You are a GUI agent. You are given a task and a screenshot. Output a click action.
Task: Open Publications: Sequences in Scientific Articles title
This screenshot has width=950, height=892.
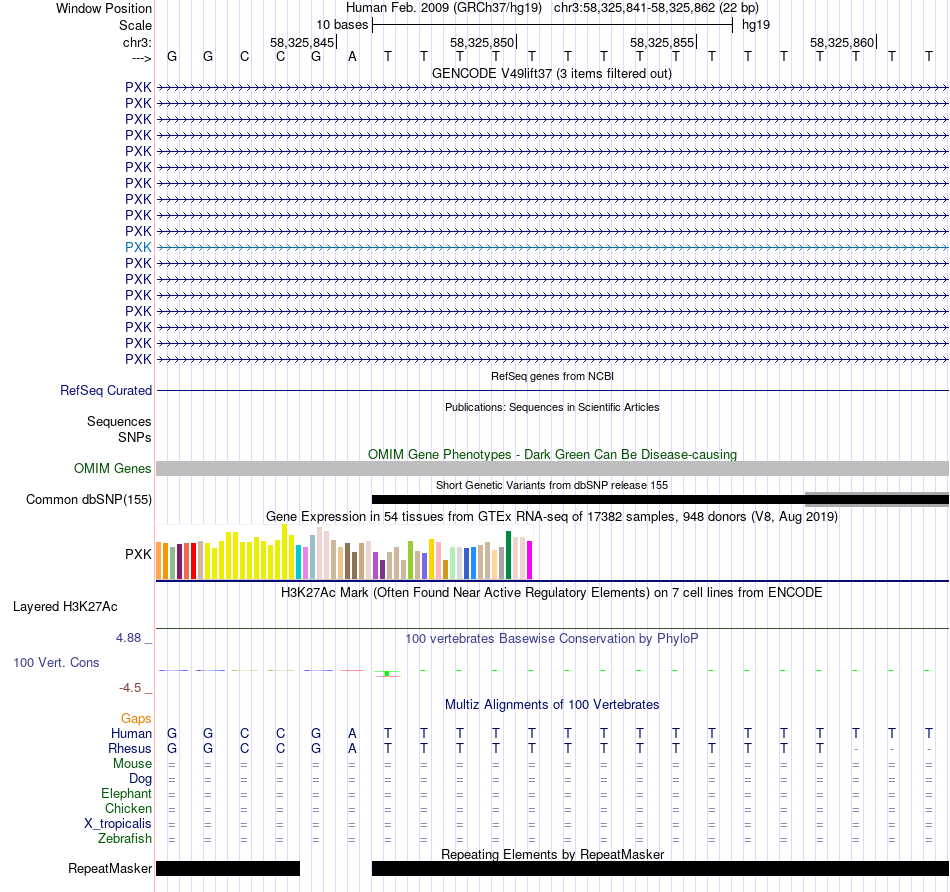click(552, 407)
